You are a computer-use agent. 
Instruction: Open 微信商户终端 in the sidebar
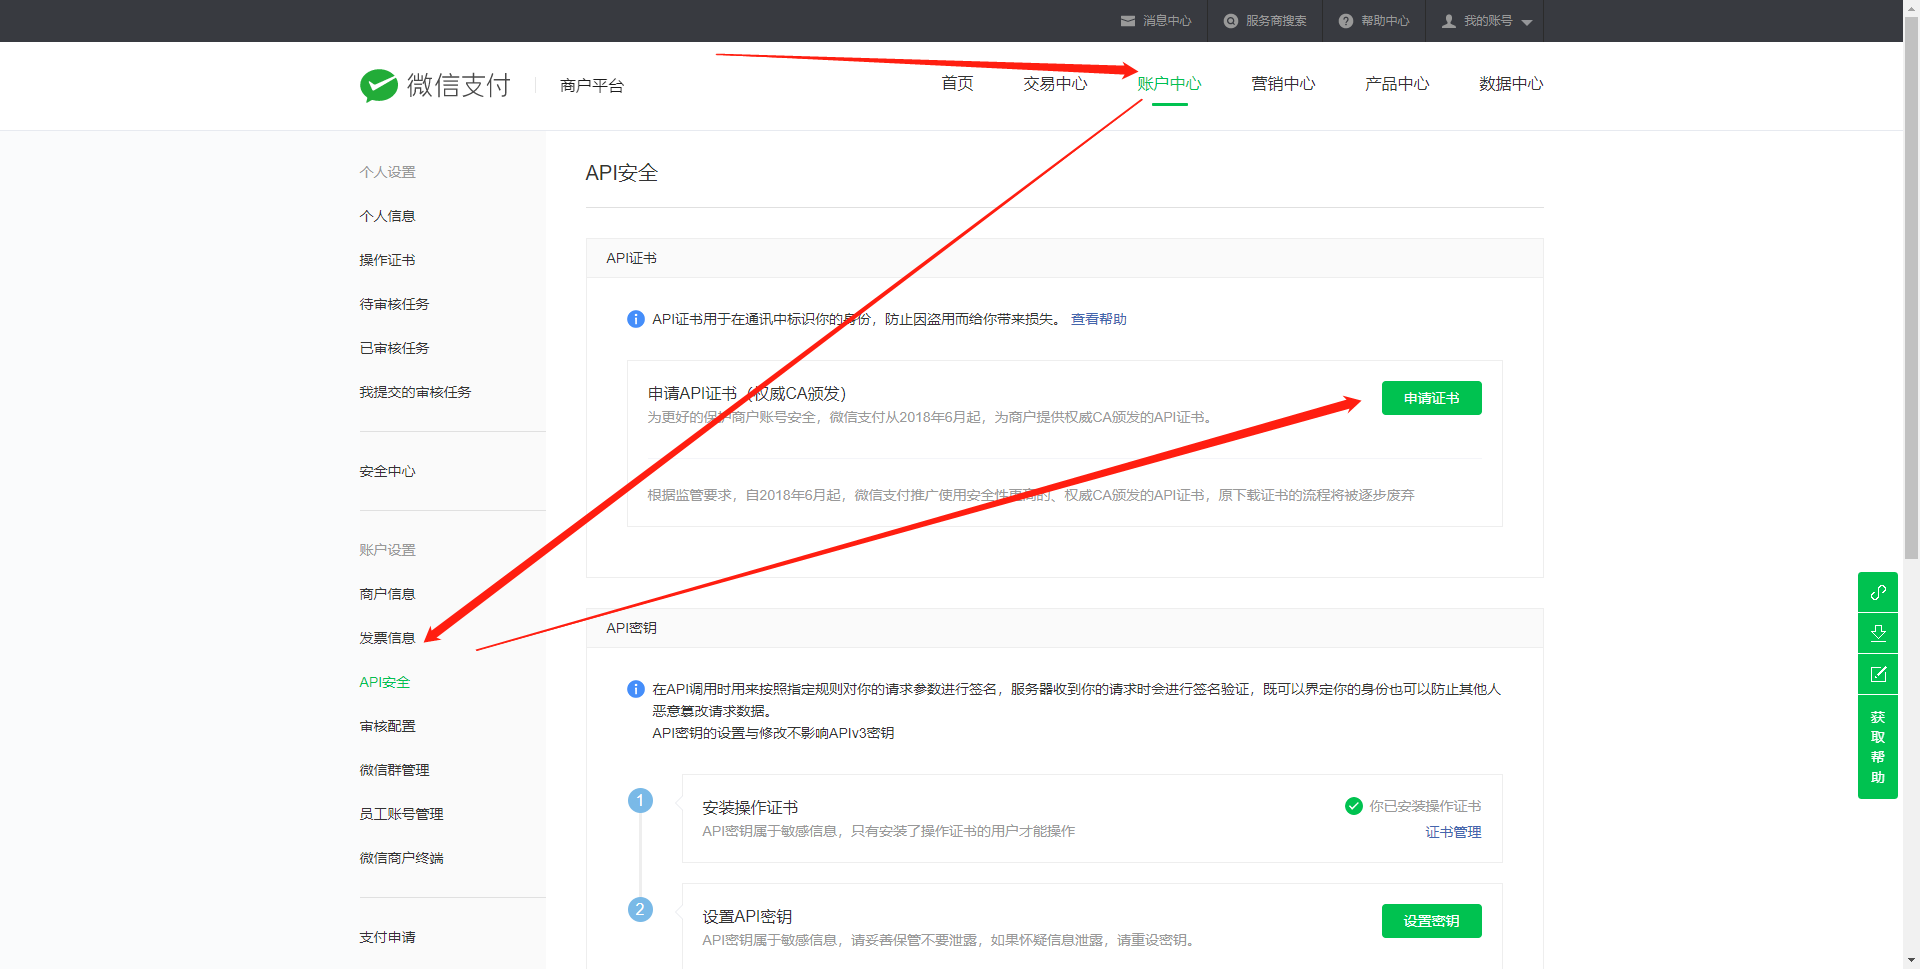tap(401, 858)
